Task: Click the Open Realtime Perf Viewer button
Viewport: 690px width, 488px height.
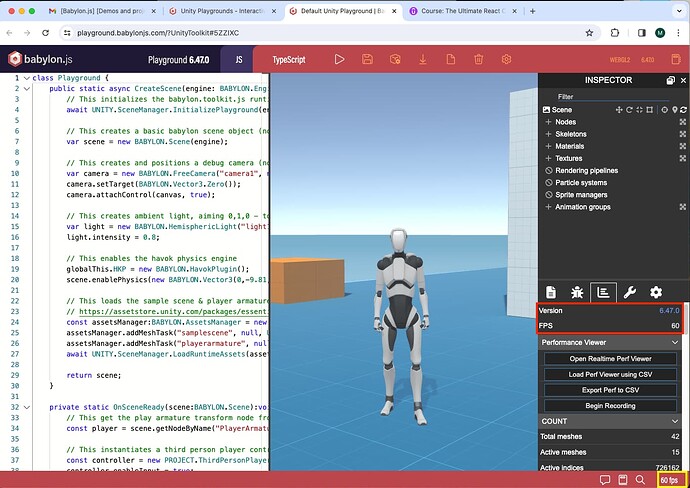Action: [x=609, y=359]
